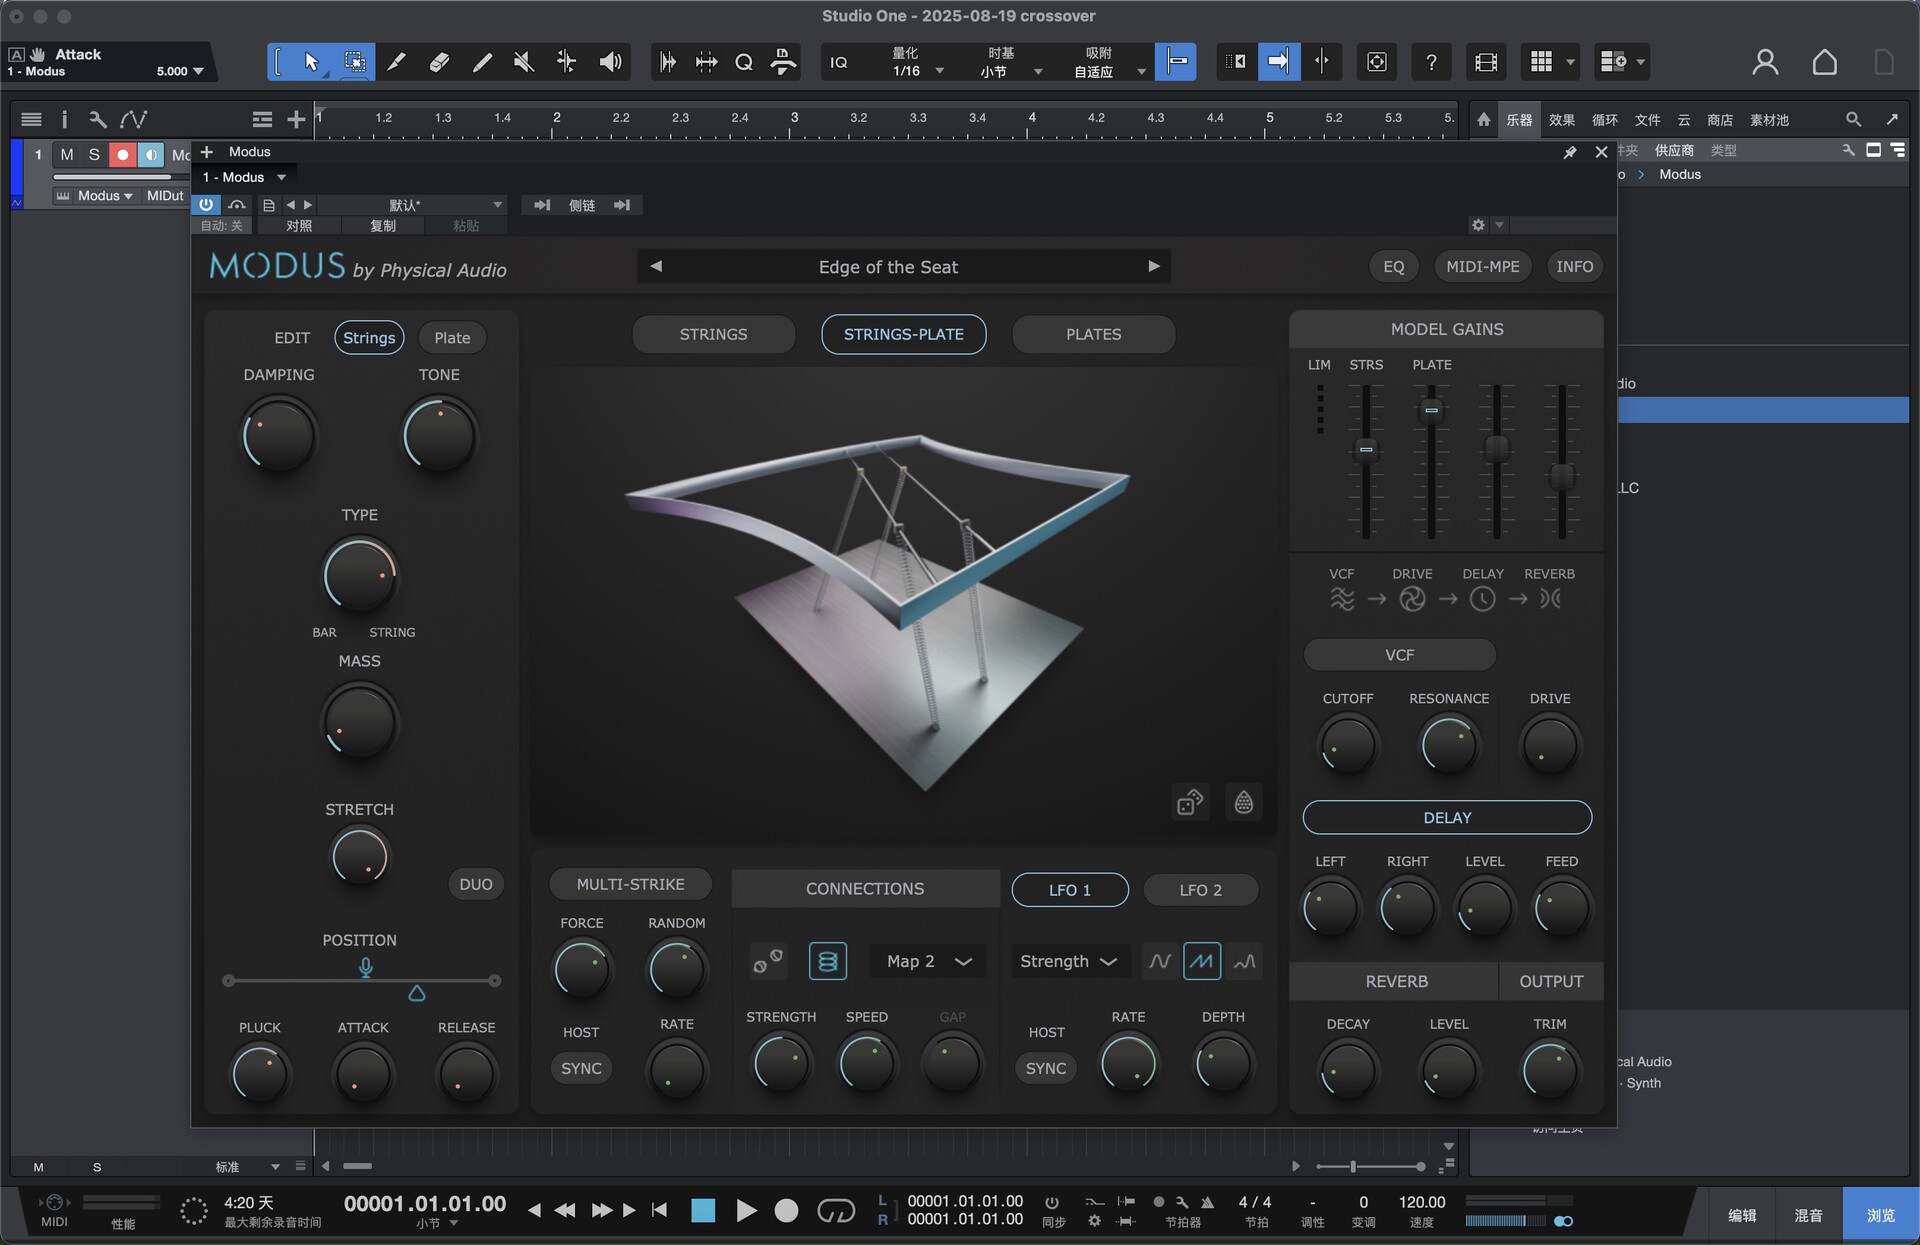The width and height of the screenshot is (1920, 1245).
Task: Open the Map 2 dropdown
Action: coord(929,961)
